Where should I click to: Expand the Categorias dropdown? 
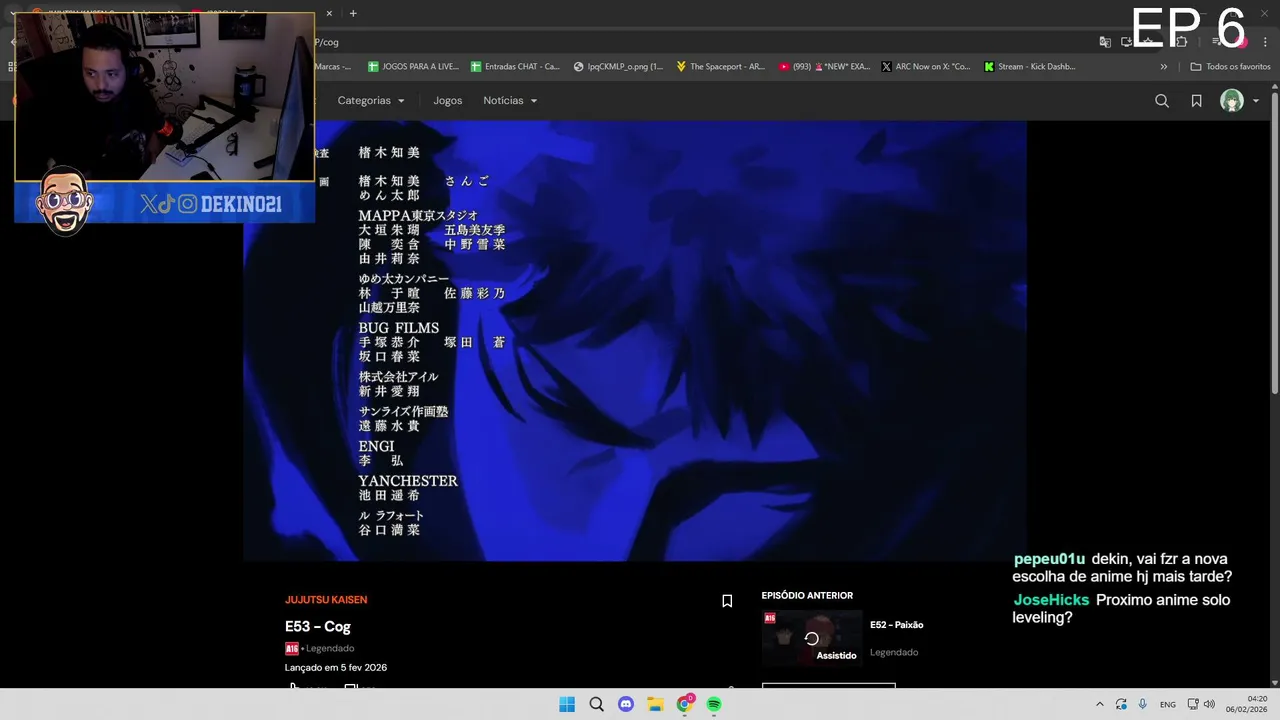(371, 101)
